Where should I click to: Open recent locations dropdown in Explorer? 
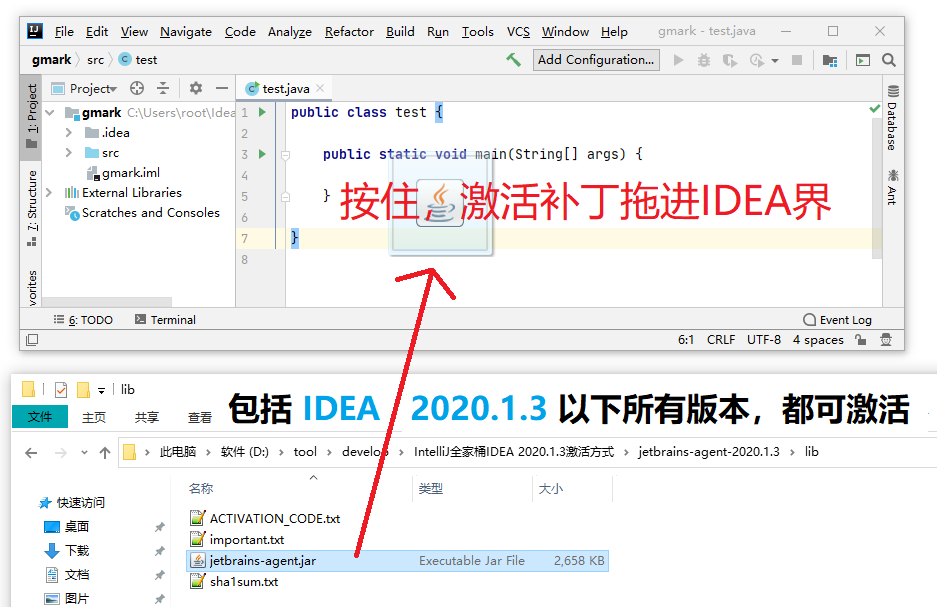[84, 453]
